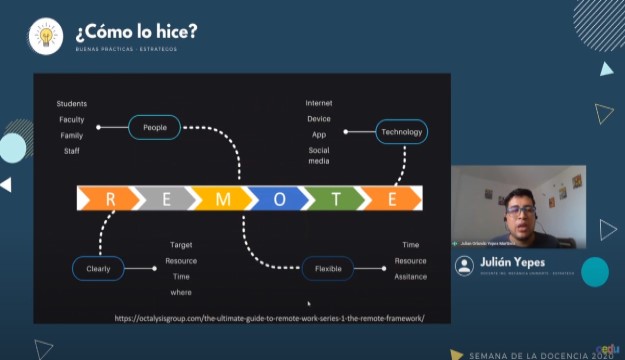
Task: Click the gray E arrow segment
Action: (165, 199)
